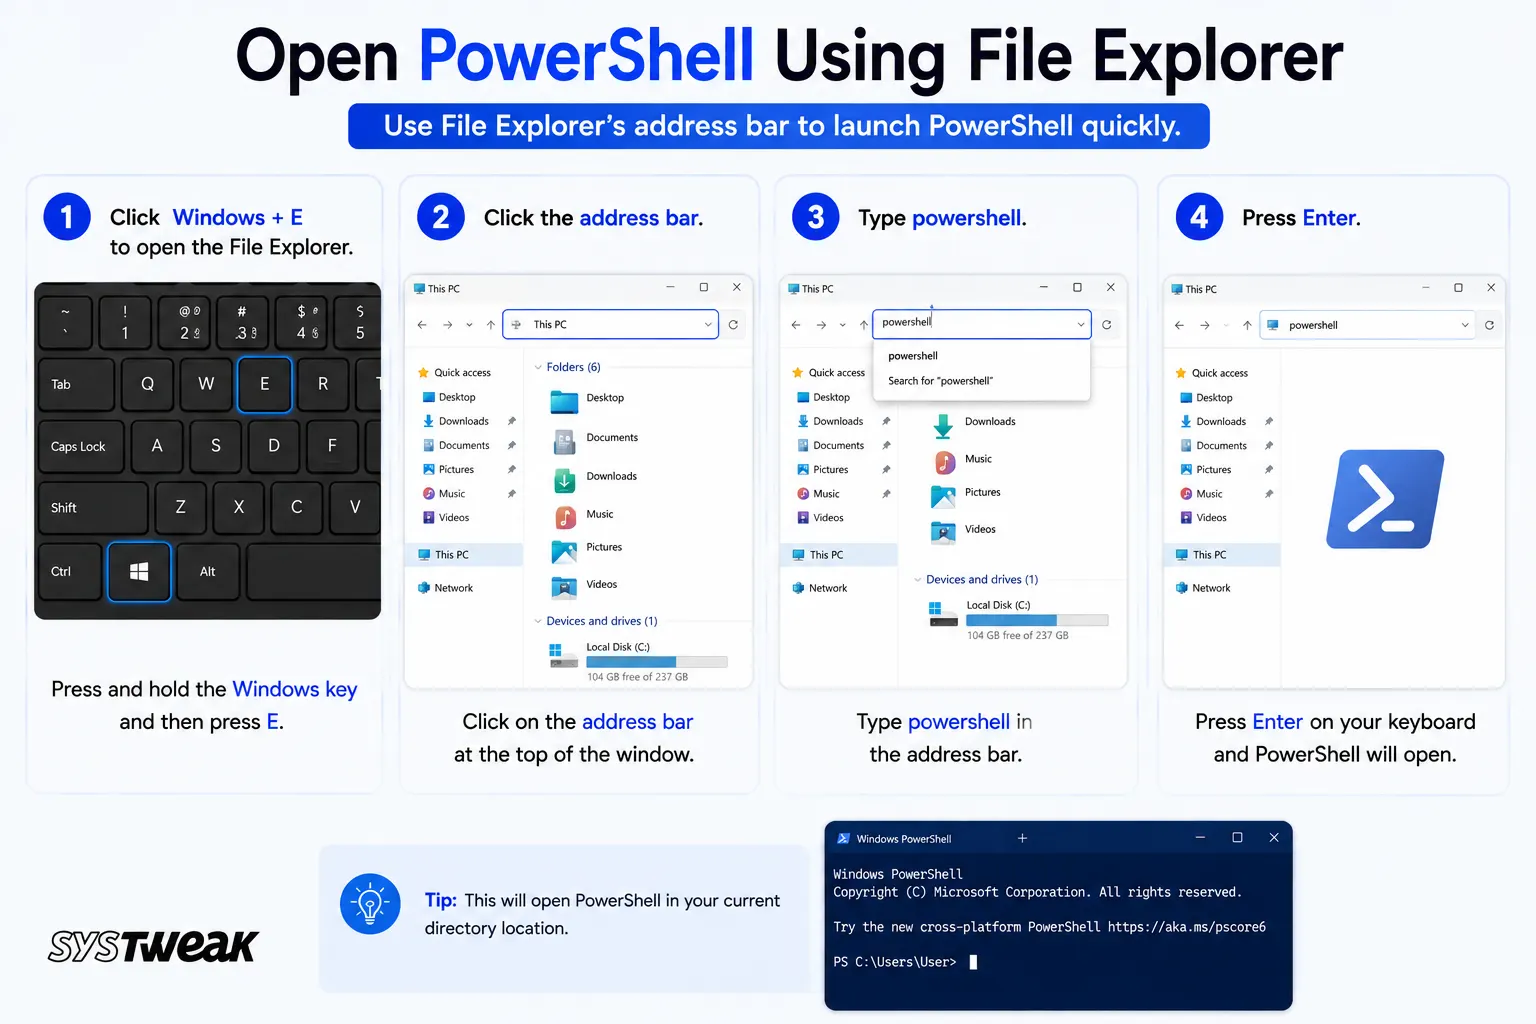Collapse the 'Folders (6)' group in step 2
Screen dimensions: 1536x1024
click(x=538, y=367)
